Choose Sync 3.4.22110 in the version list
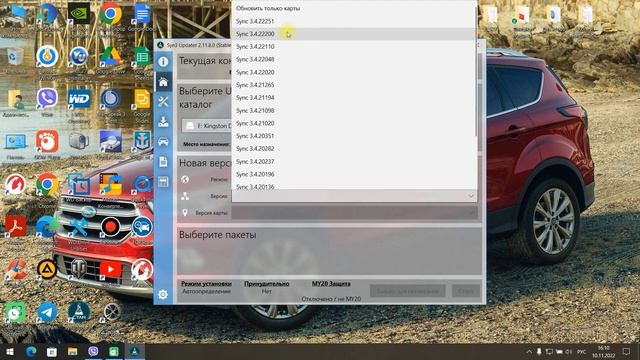The width and height of the screenshot is (640, 360). [x=353, y=47]
